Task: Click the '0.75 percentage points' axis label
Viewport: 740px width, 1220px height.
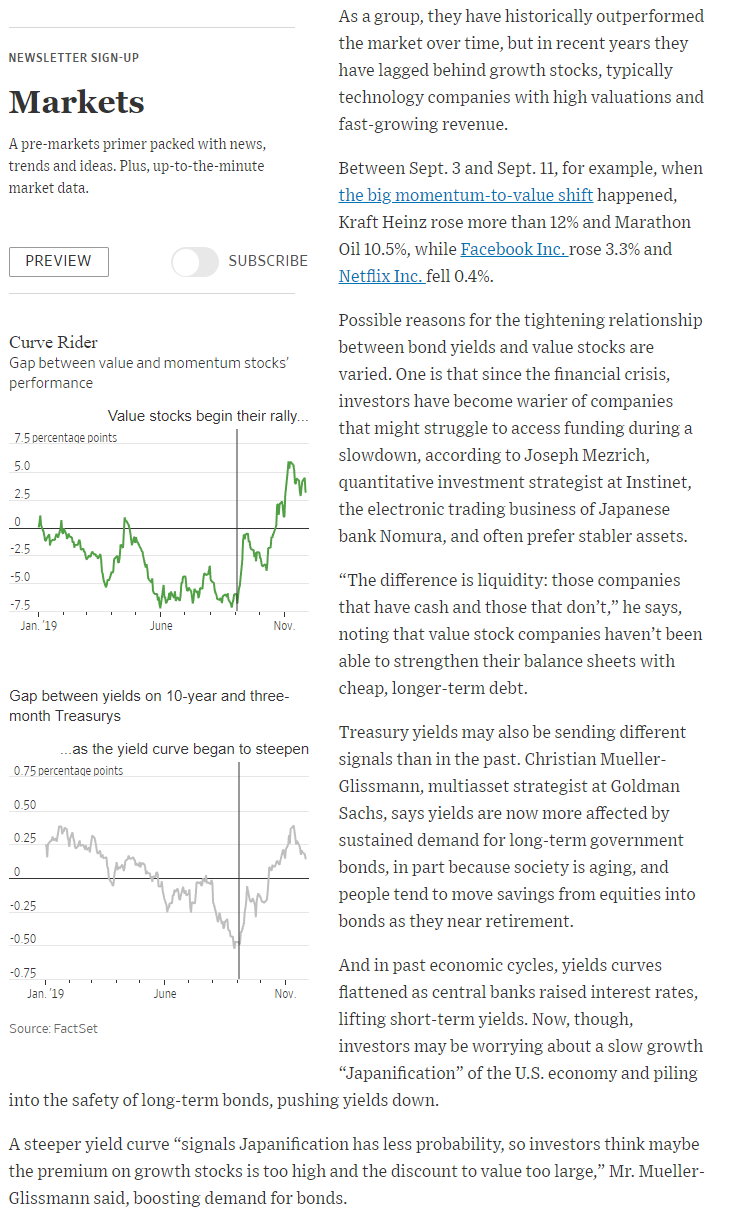Action: click(x=68, y=771)
